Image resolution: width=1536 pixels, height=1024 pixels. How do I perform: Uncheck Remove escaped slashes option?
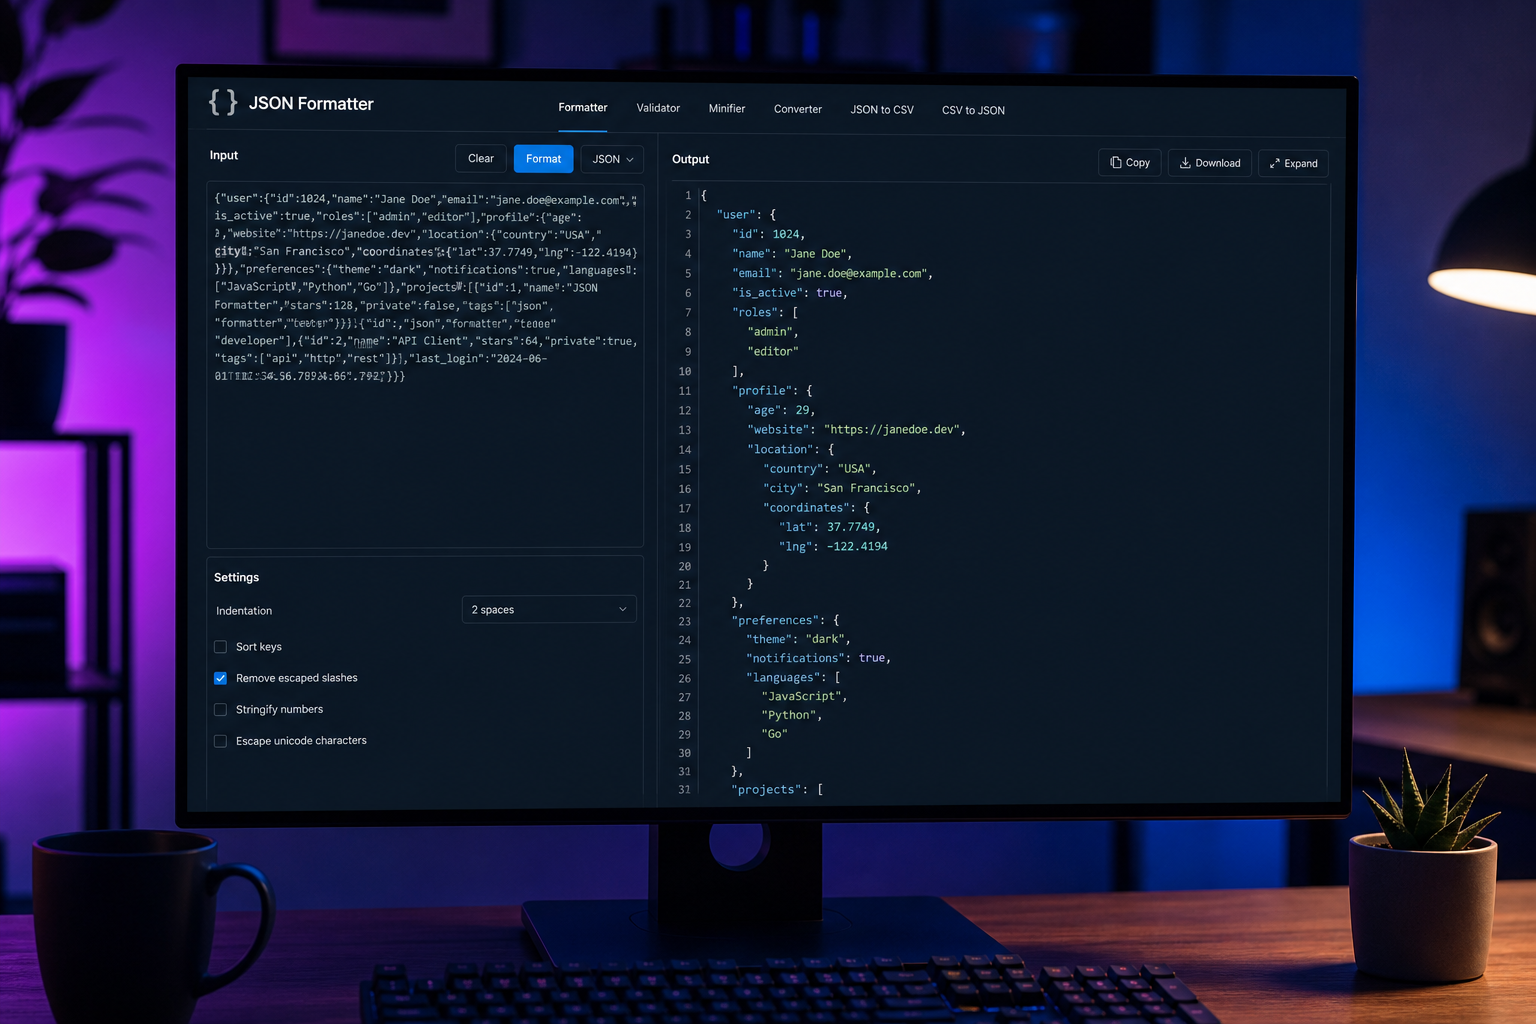tap(220, 678)
